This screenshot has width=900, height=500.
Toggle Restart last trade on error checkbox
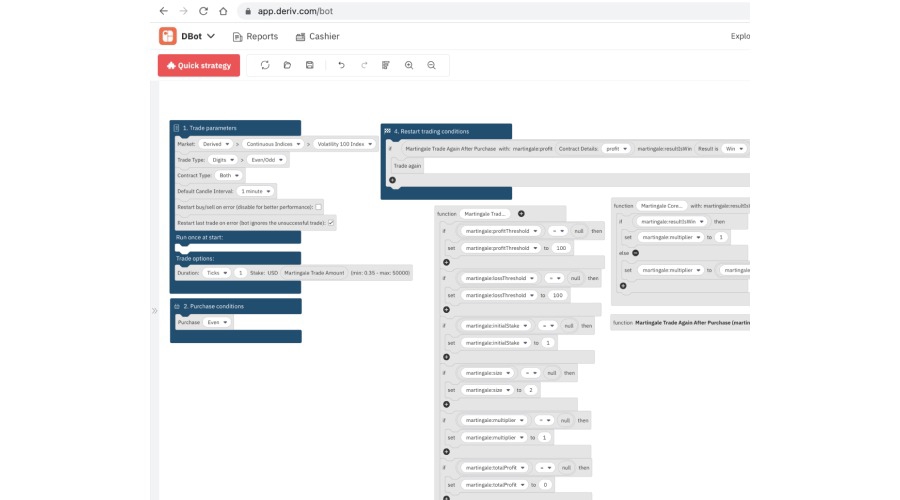[x=331, y=223]
